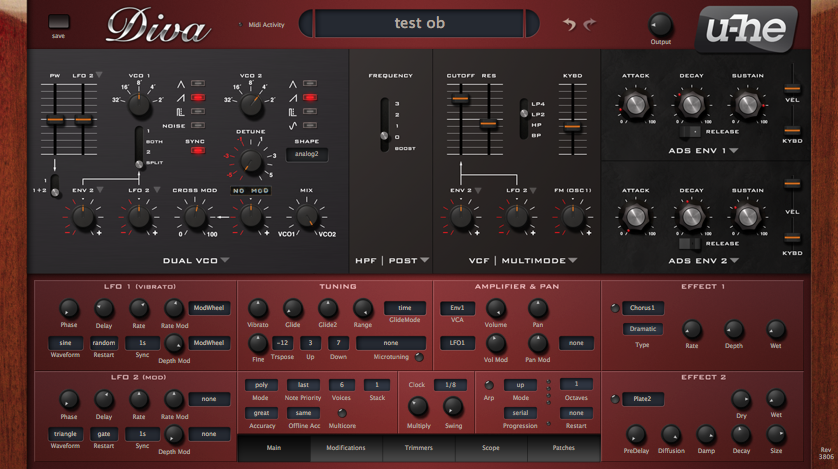Click ADS ENV 1 Decay knob
The image size is (838, 469).
tap(692, 105)
